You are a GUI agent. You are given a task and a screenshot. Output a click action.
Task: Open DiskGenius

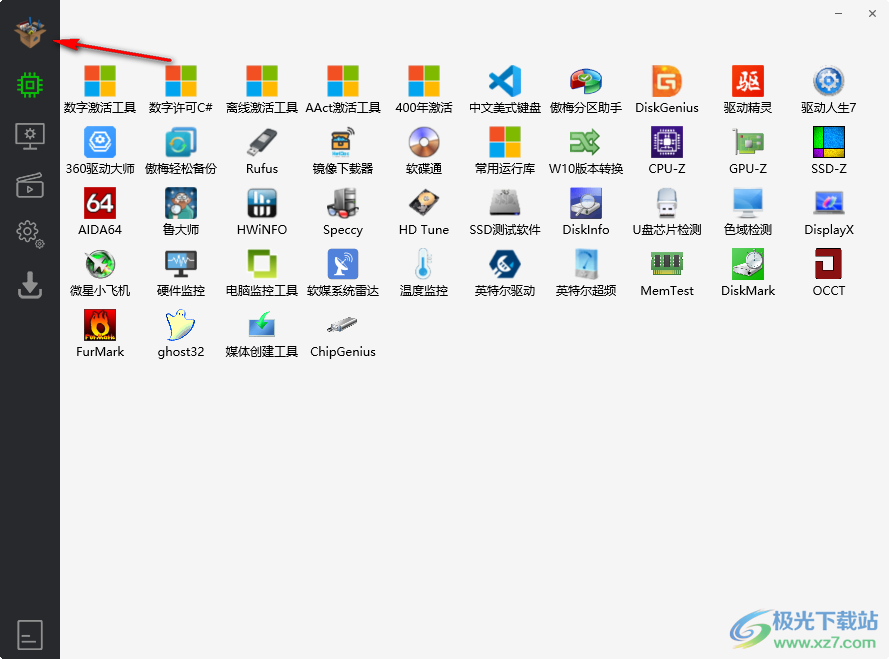pos(667,90)
